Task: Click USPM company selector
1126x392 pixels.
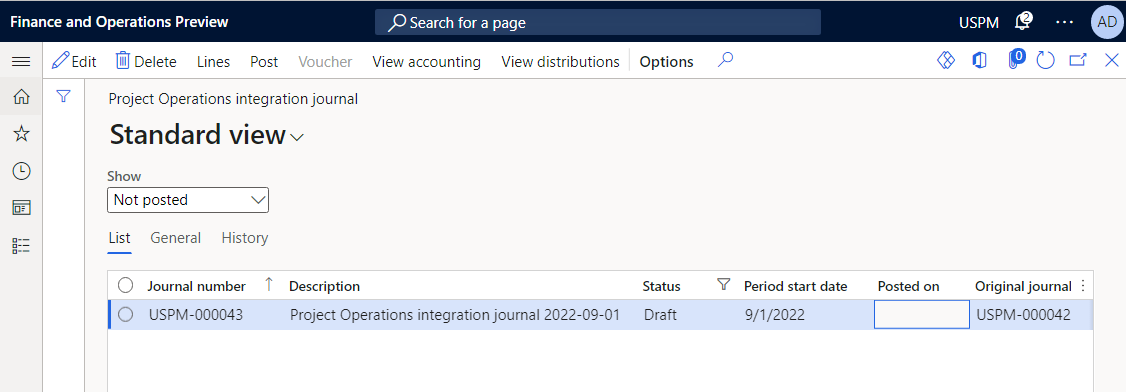Action: [x=979, y=22]
